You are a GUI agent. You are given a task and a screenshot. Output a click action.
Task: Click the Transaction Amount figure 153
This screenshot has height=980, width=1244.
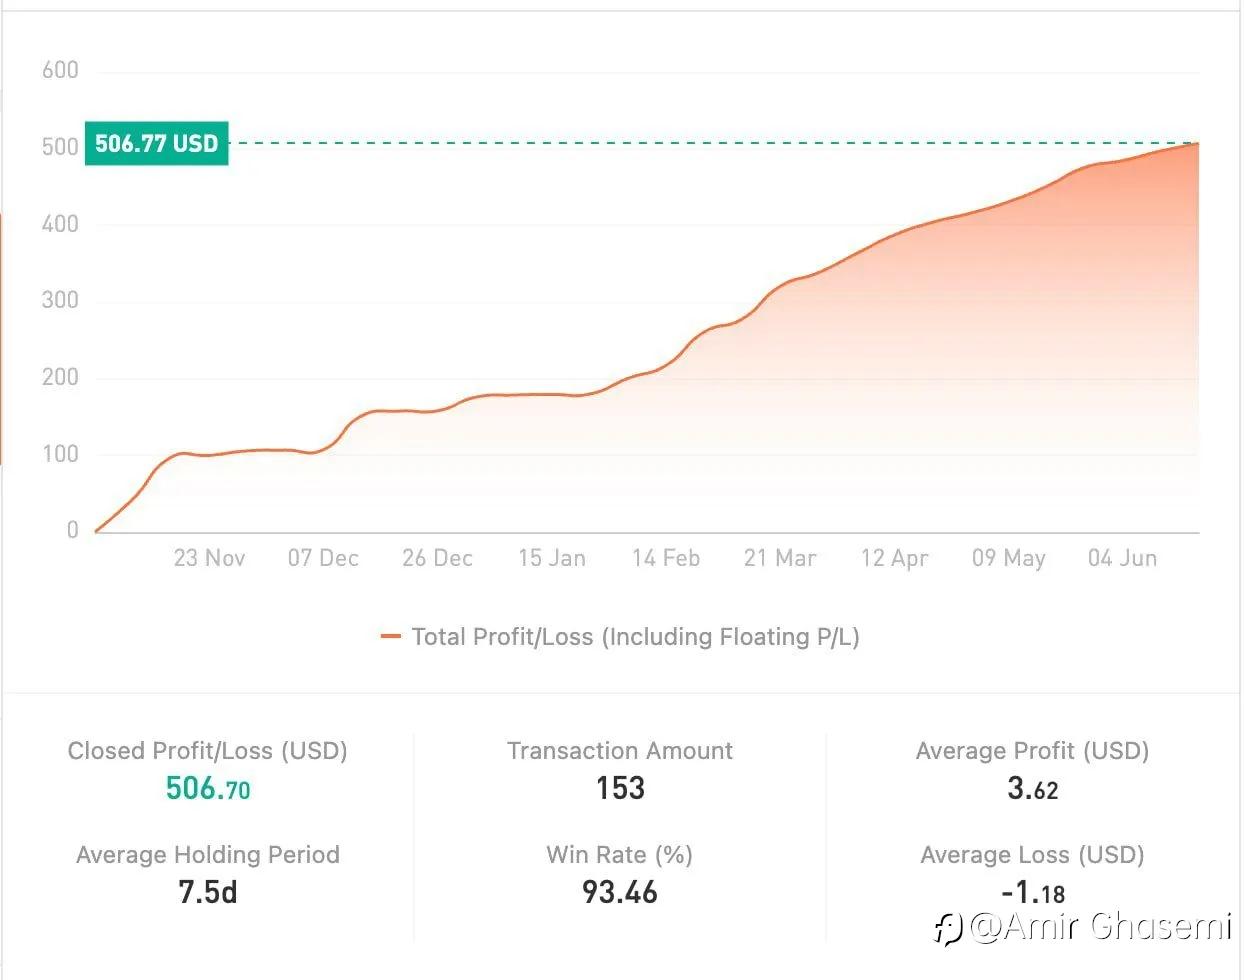coord(620,788)
